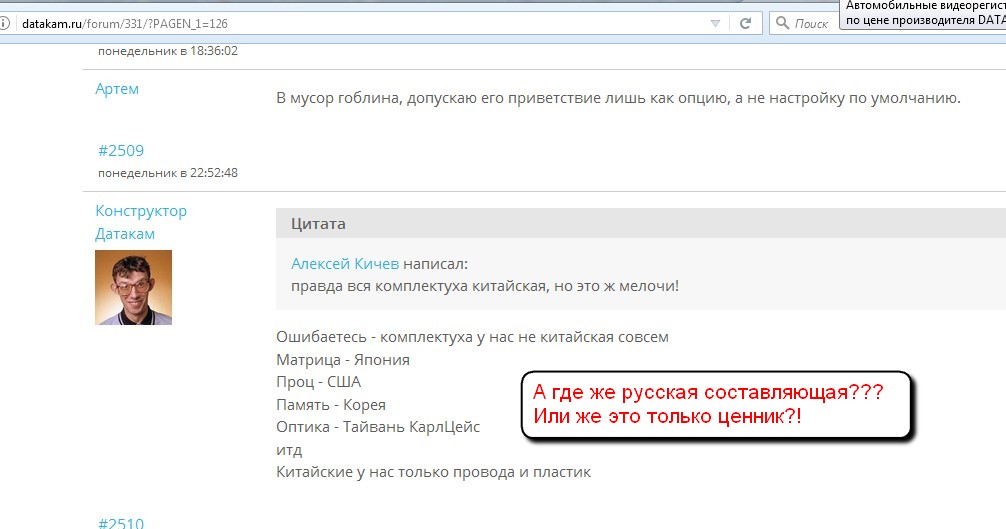Open the URL history dropdown arrow
1006x529 pixels.
[x=715, y=22]
